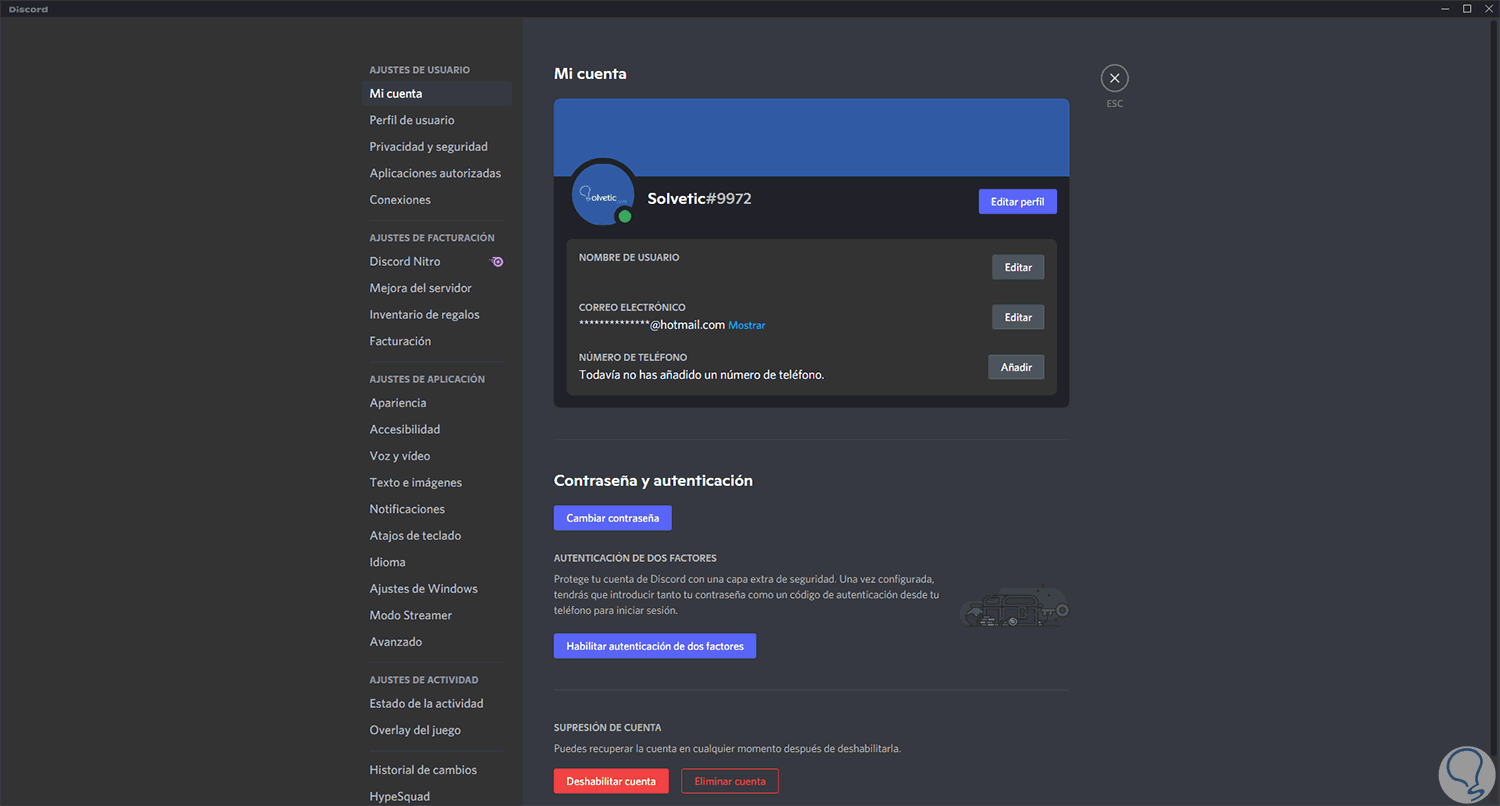This screenshot has width=1500, height=806.
Task: Click the masked @hotmail.com email text
Action: click(x=652, y=326)
